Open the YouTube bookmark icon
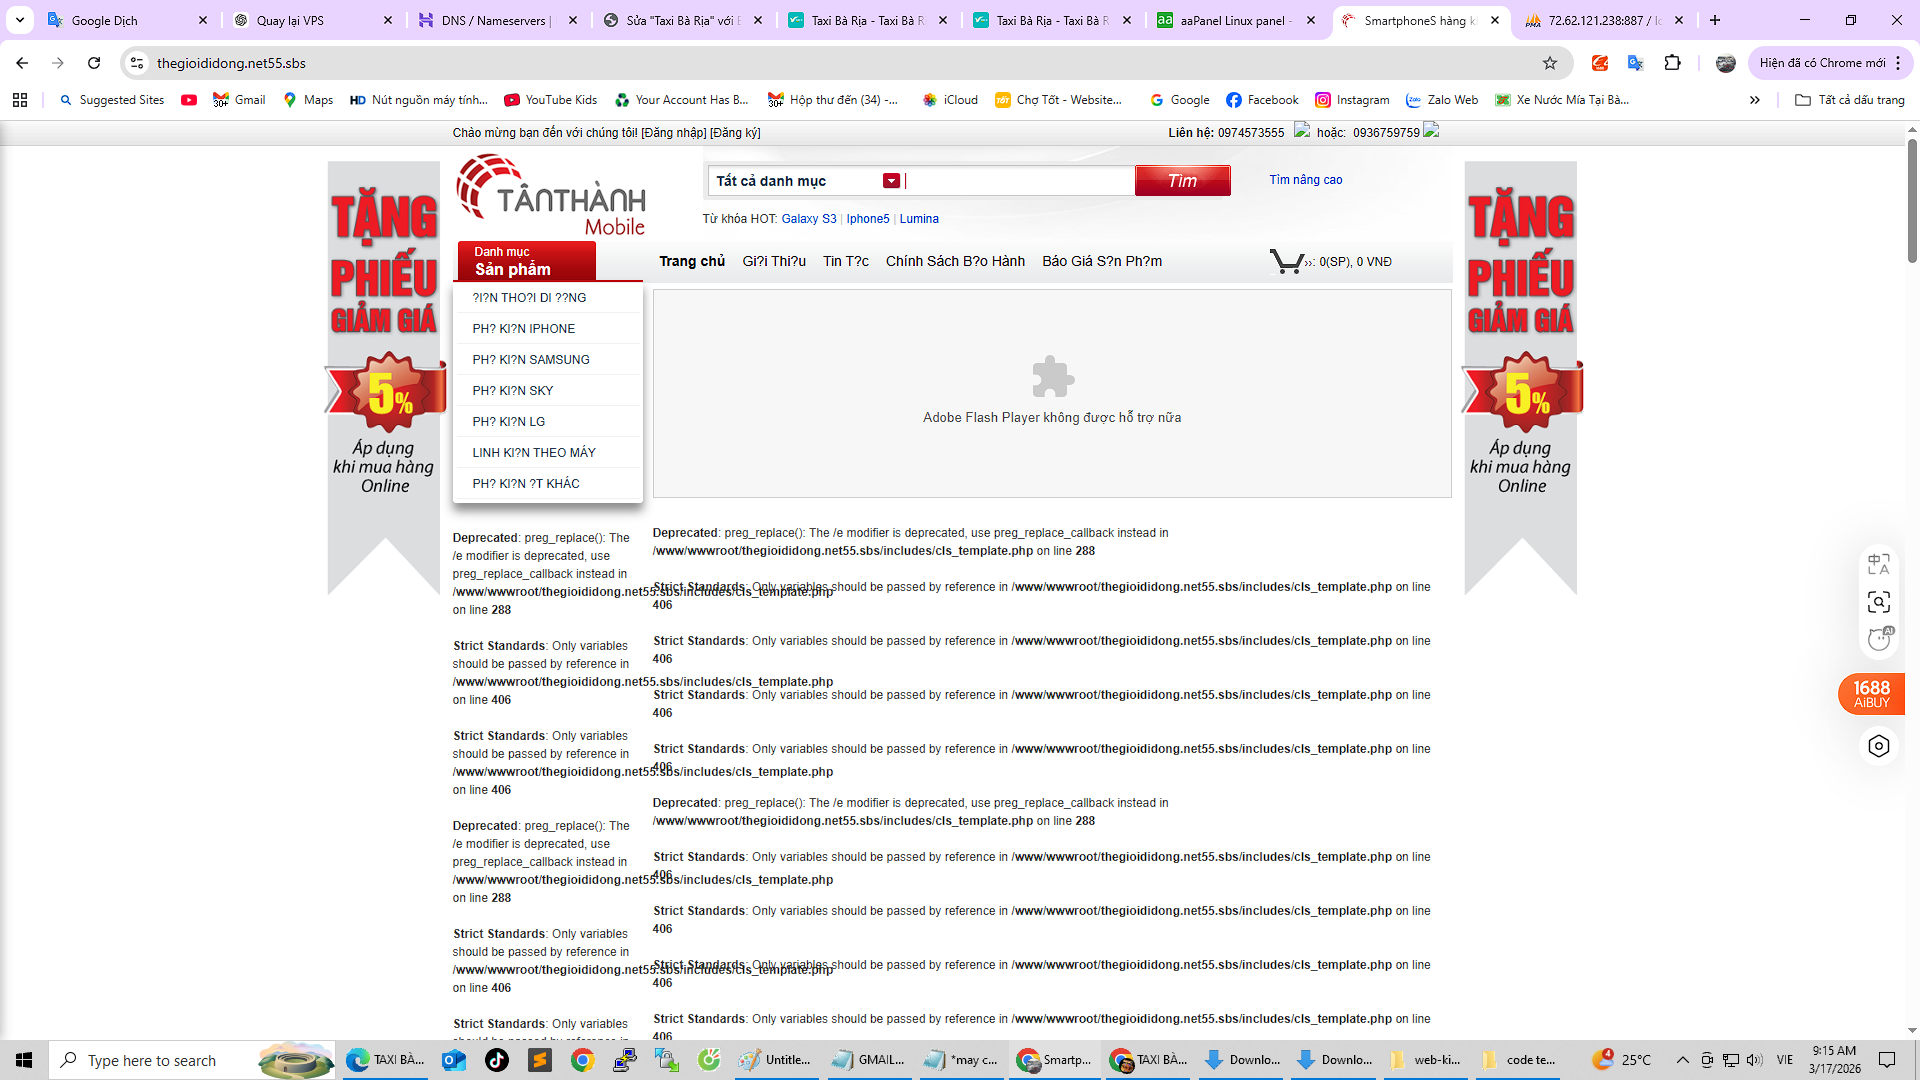The height and width of the screenshot is (1080, 1920). click(x=189, y=100)
